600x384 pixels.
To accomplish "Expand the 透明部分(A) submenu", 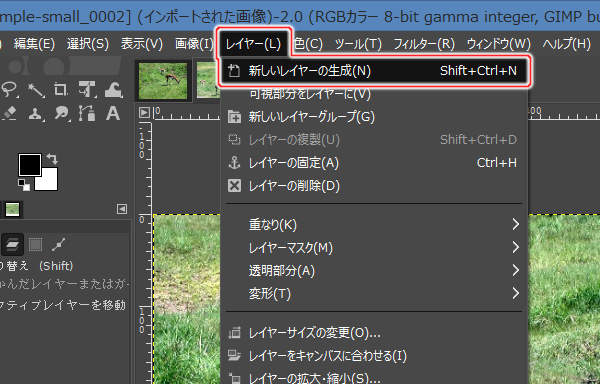I will click(374, 271).
